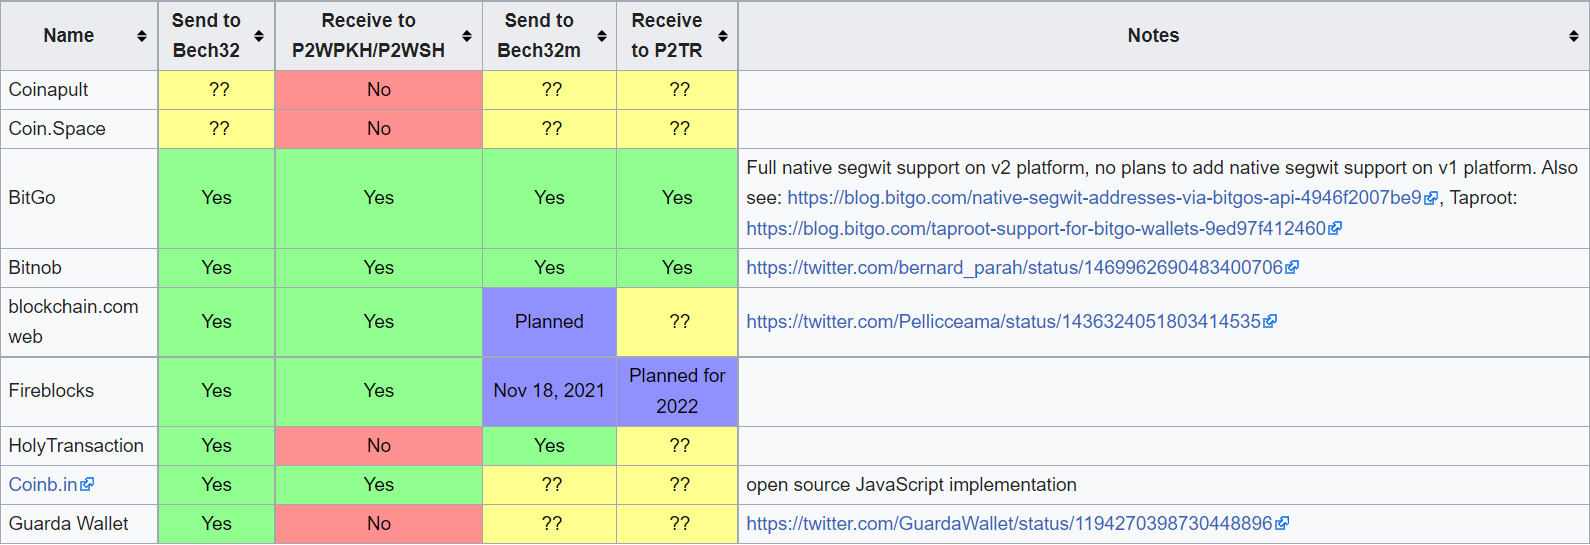Sort table by Name column arrows
Viewport: 1590px width, 545px height.
click(142, 36)
